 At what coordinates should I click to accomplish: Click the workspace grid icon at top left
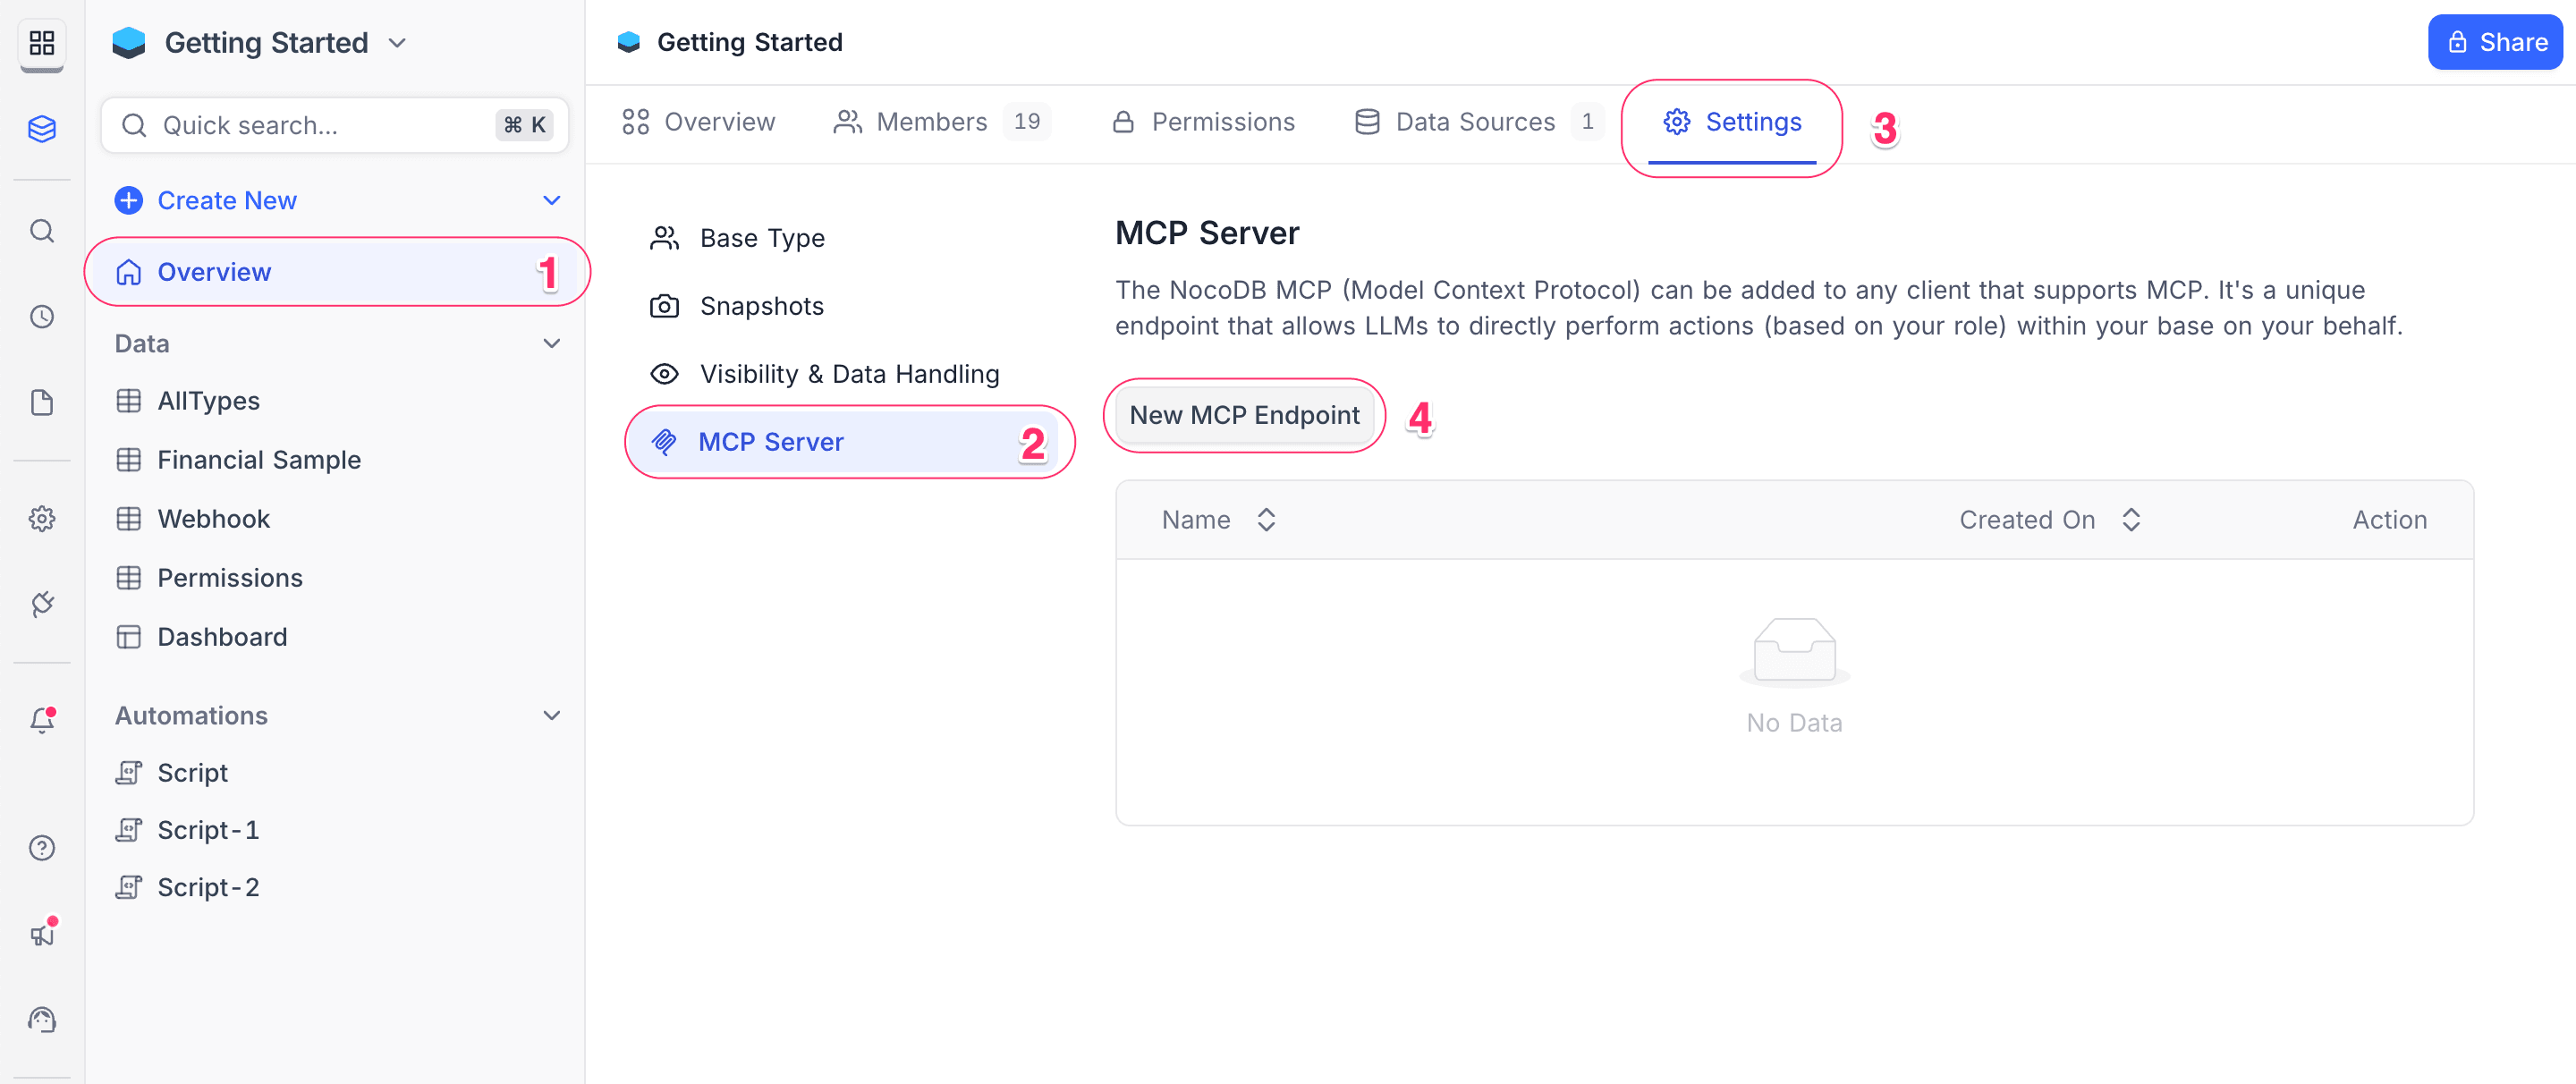42,43
